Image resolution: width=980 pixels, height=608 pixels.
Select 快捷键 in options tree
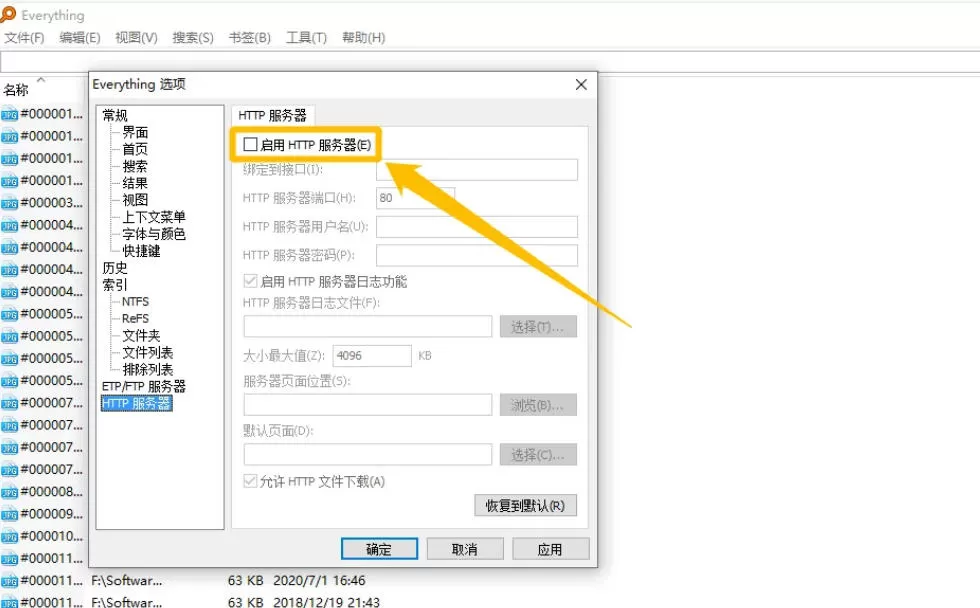point(141,251)
